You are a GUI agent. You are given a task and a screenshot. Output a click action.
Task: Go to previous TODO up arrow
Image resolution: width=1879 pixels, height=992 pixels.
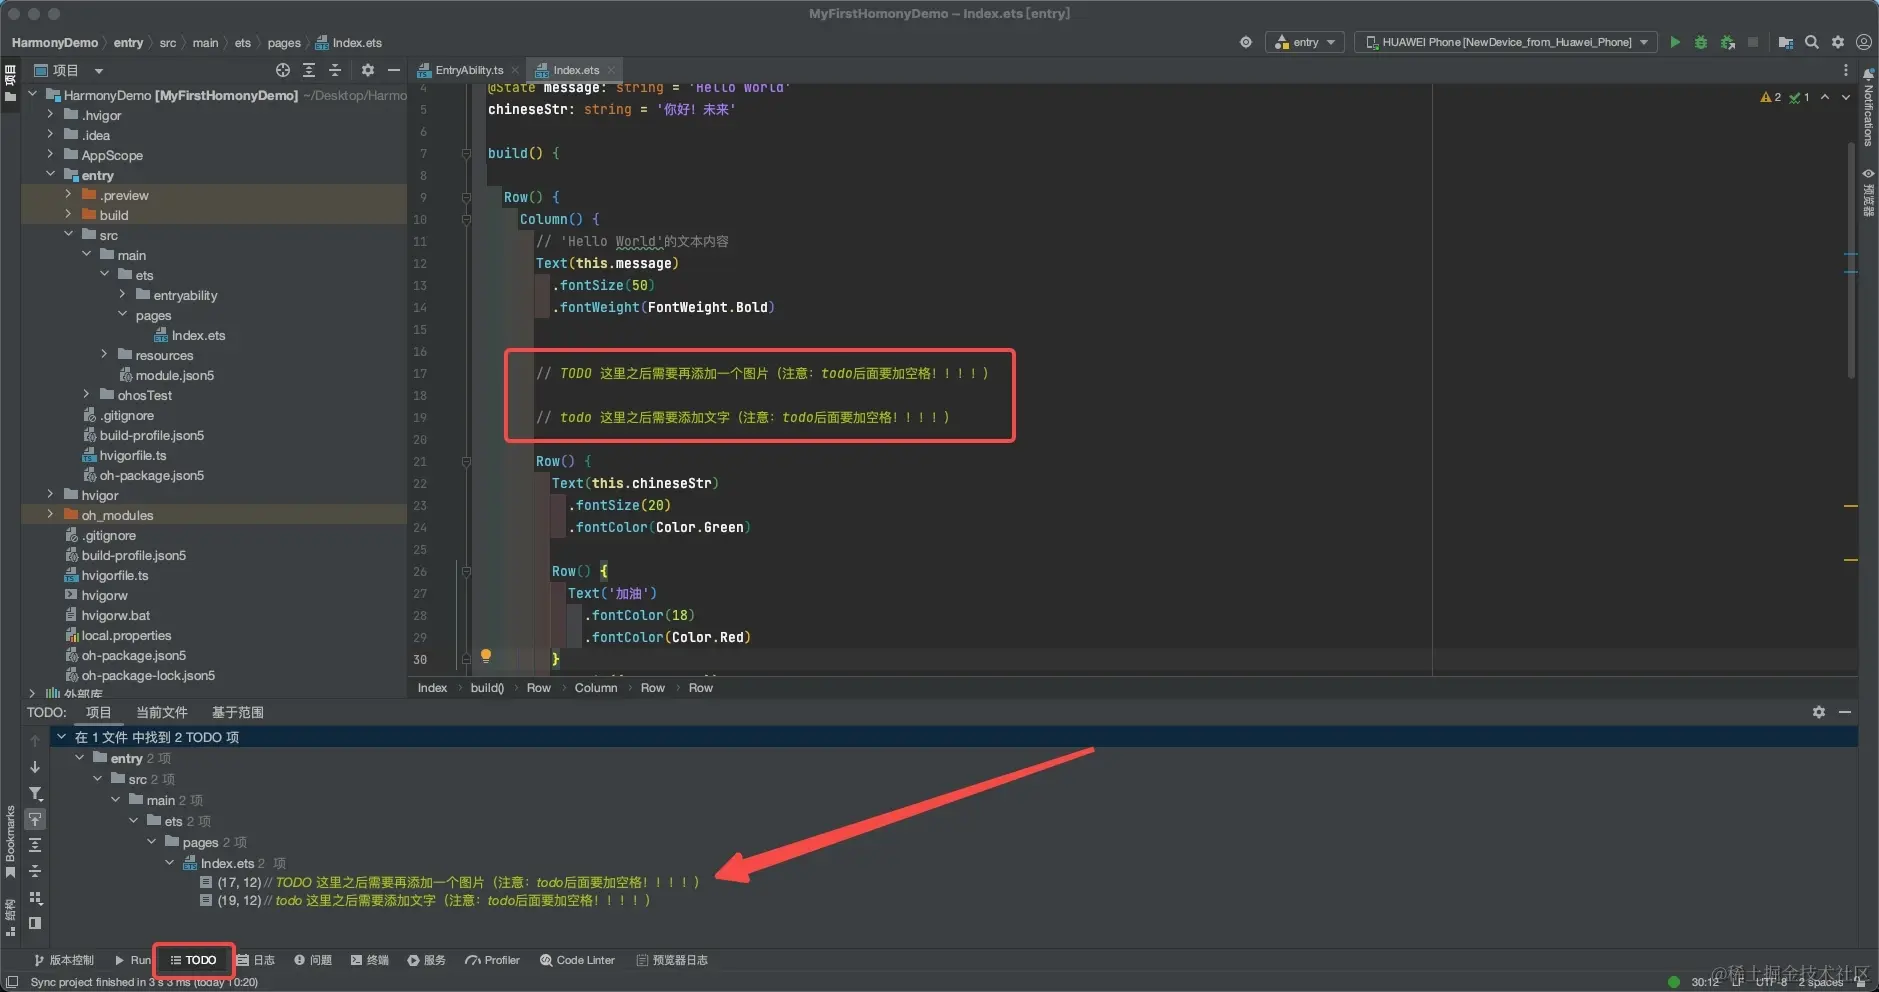(35, 741)
